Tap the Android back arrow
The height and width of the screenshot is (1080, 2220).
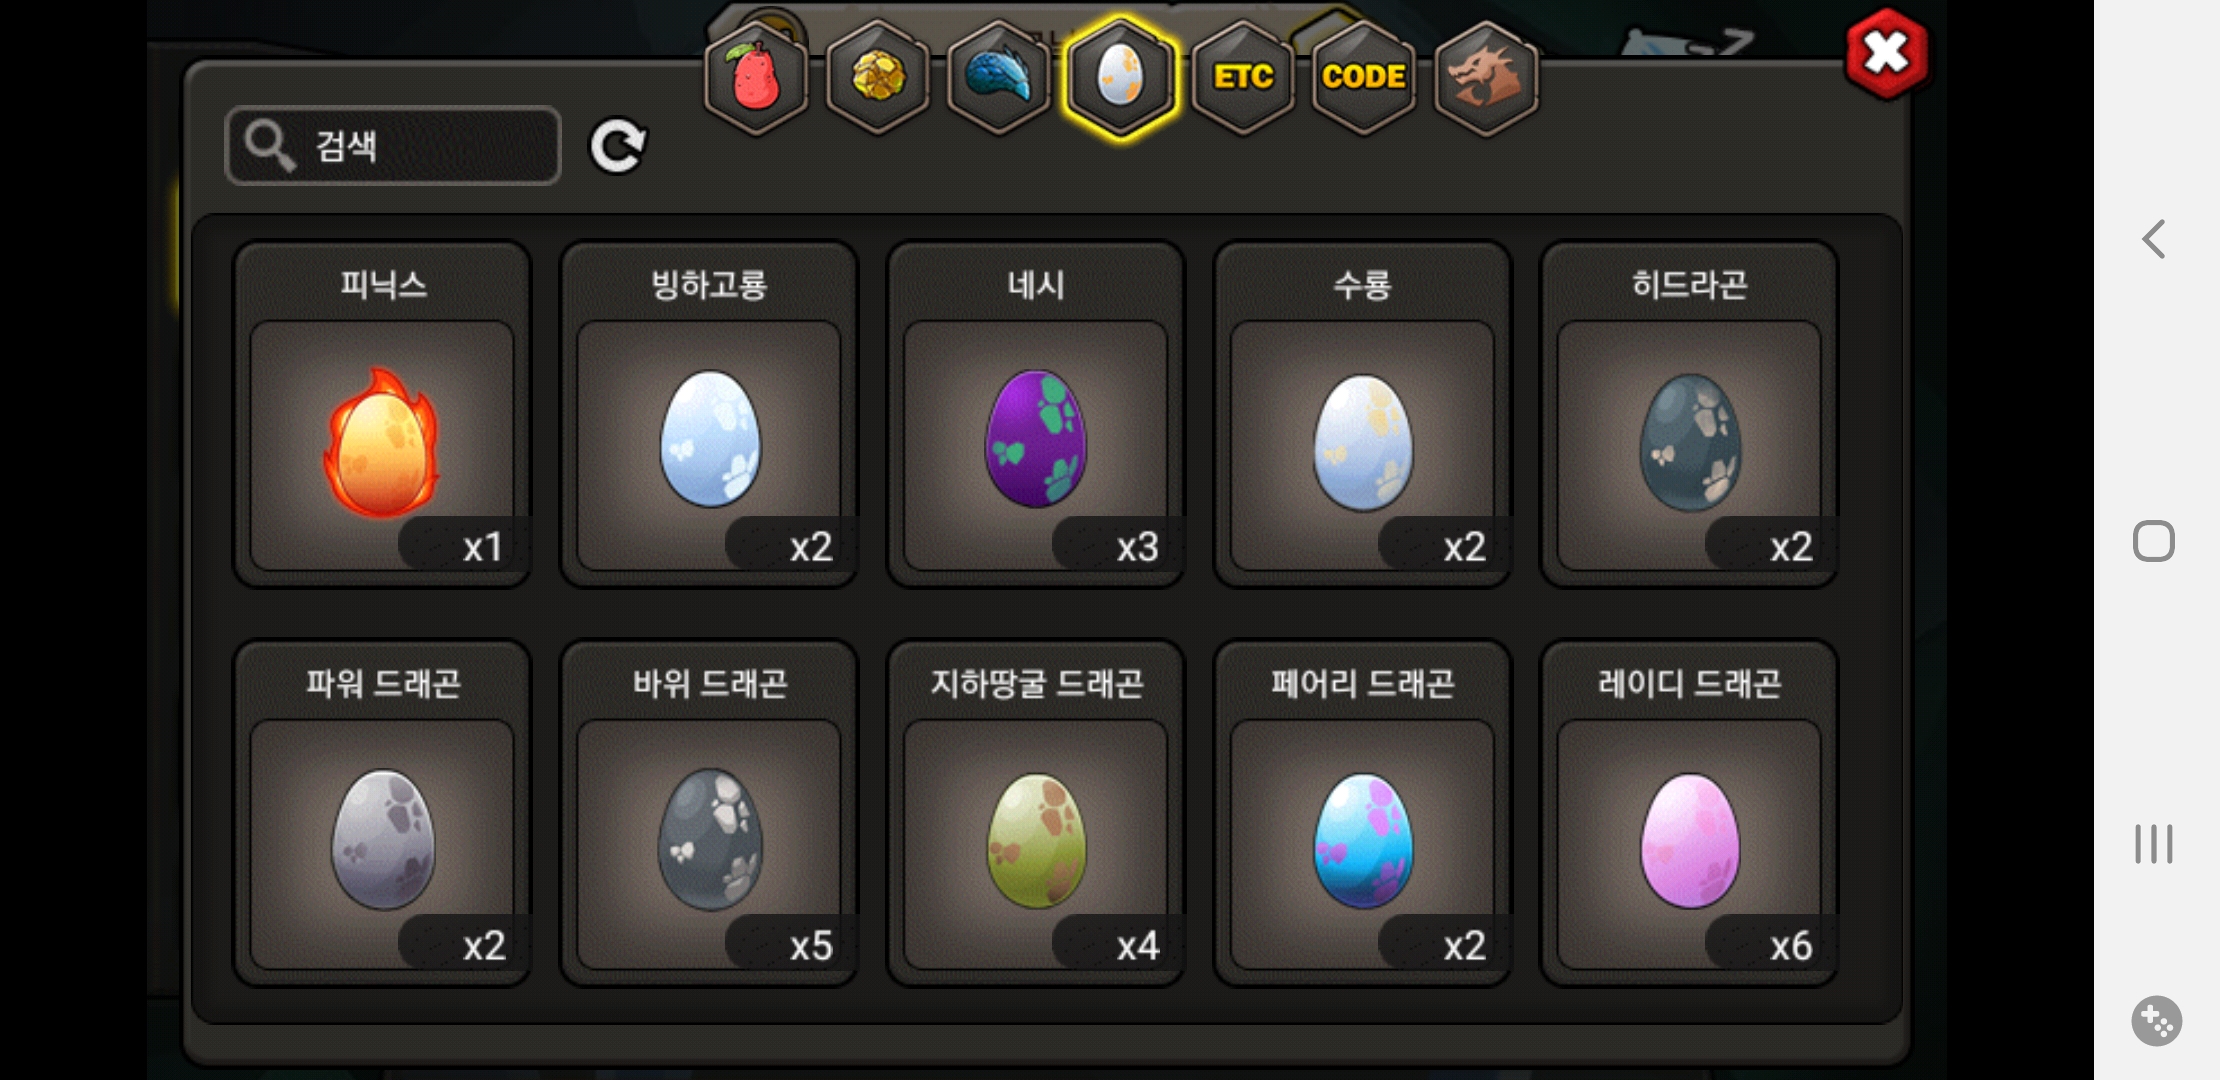pos(2154,239)
